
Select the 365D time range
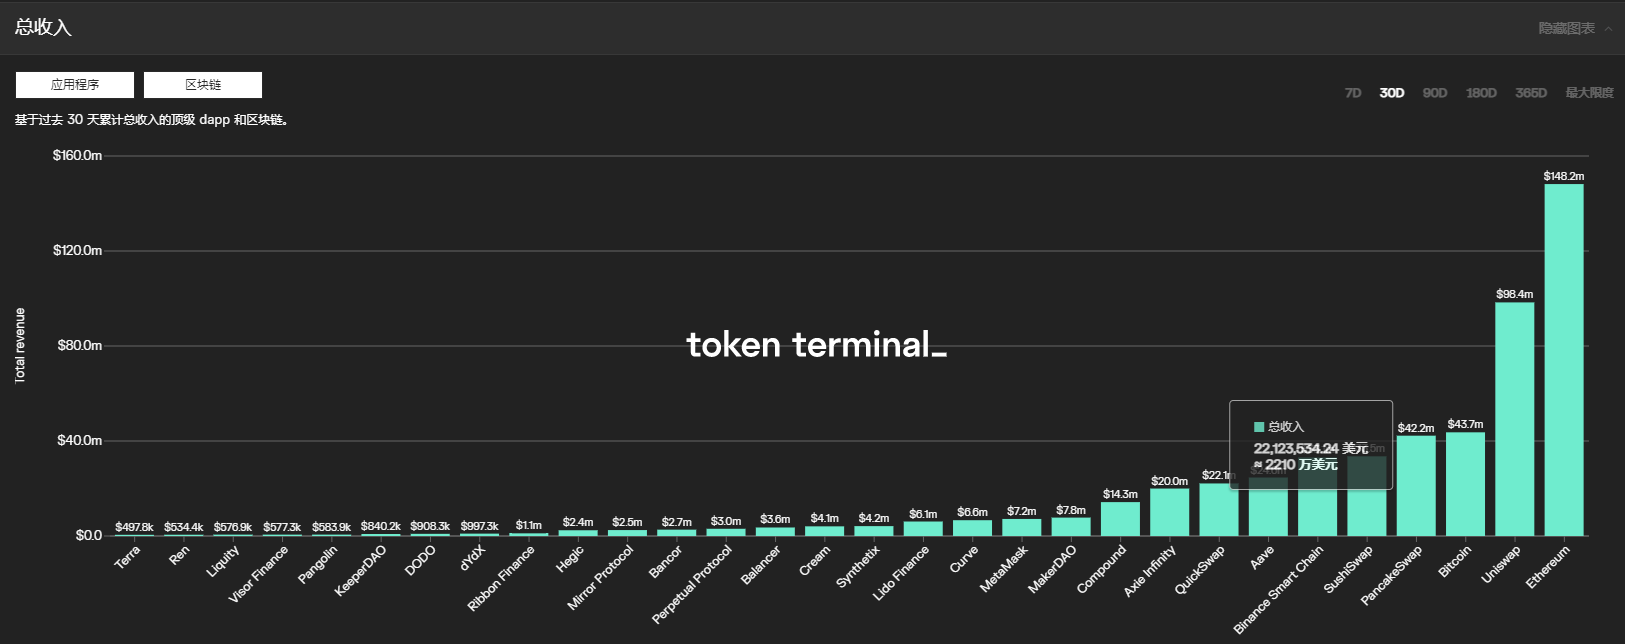coord(1531,93)
